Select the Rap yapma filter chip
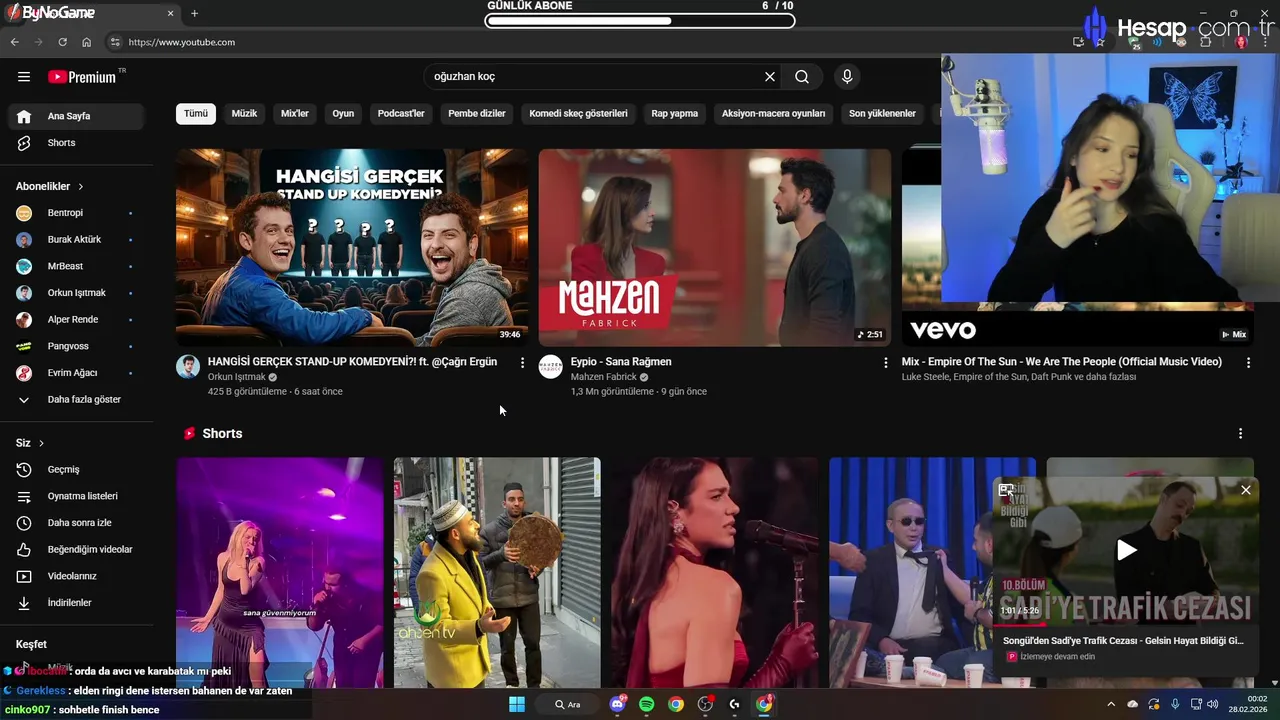 tap(675, 113)
